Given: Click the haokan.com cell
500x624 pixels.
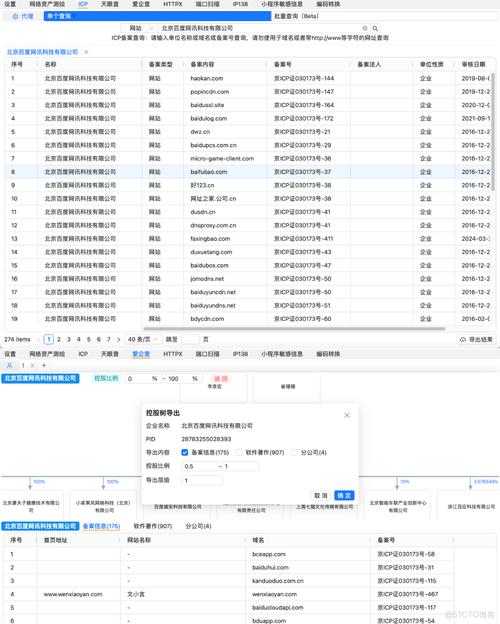Looking at the screenshot, I should click(x=207, y=78).
